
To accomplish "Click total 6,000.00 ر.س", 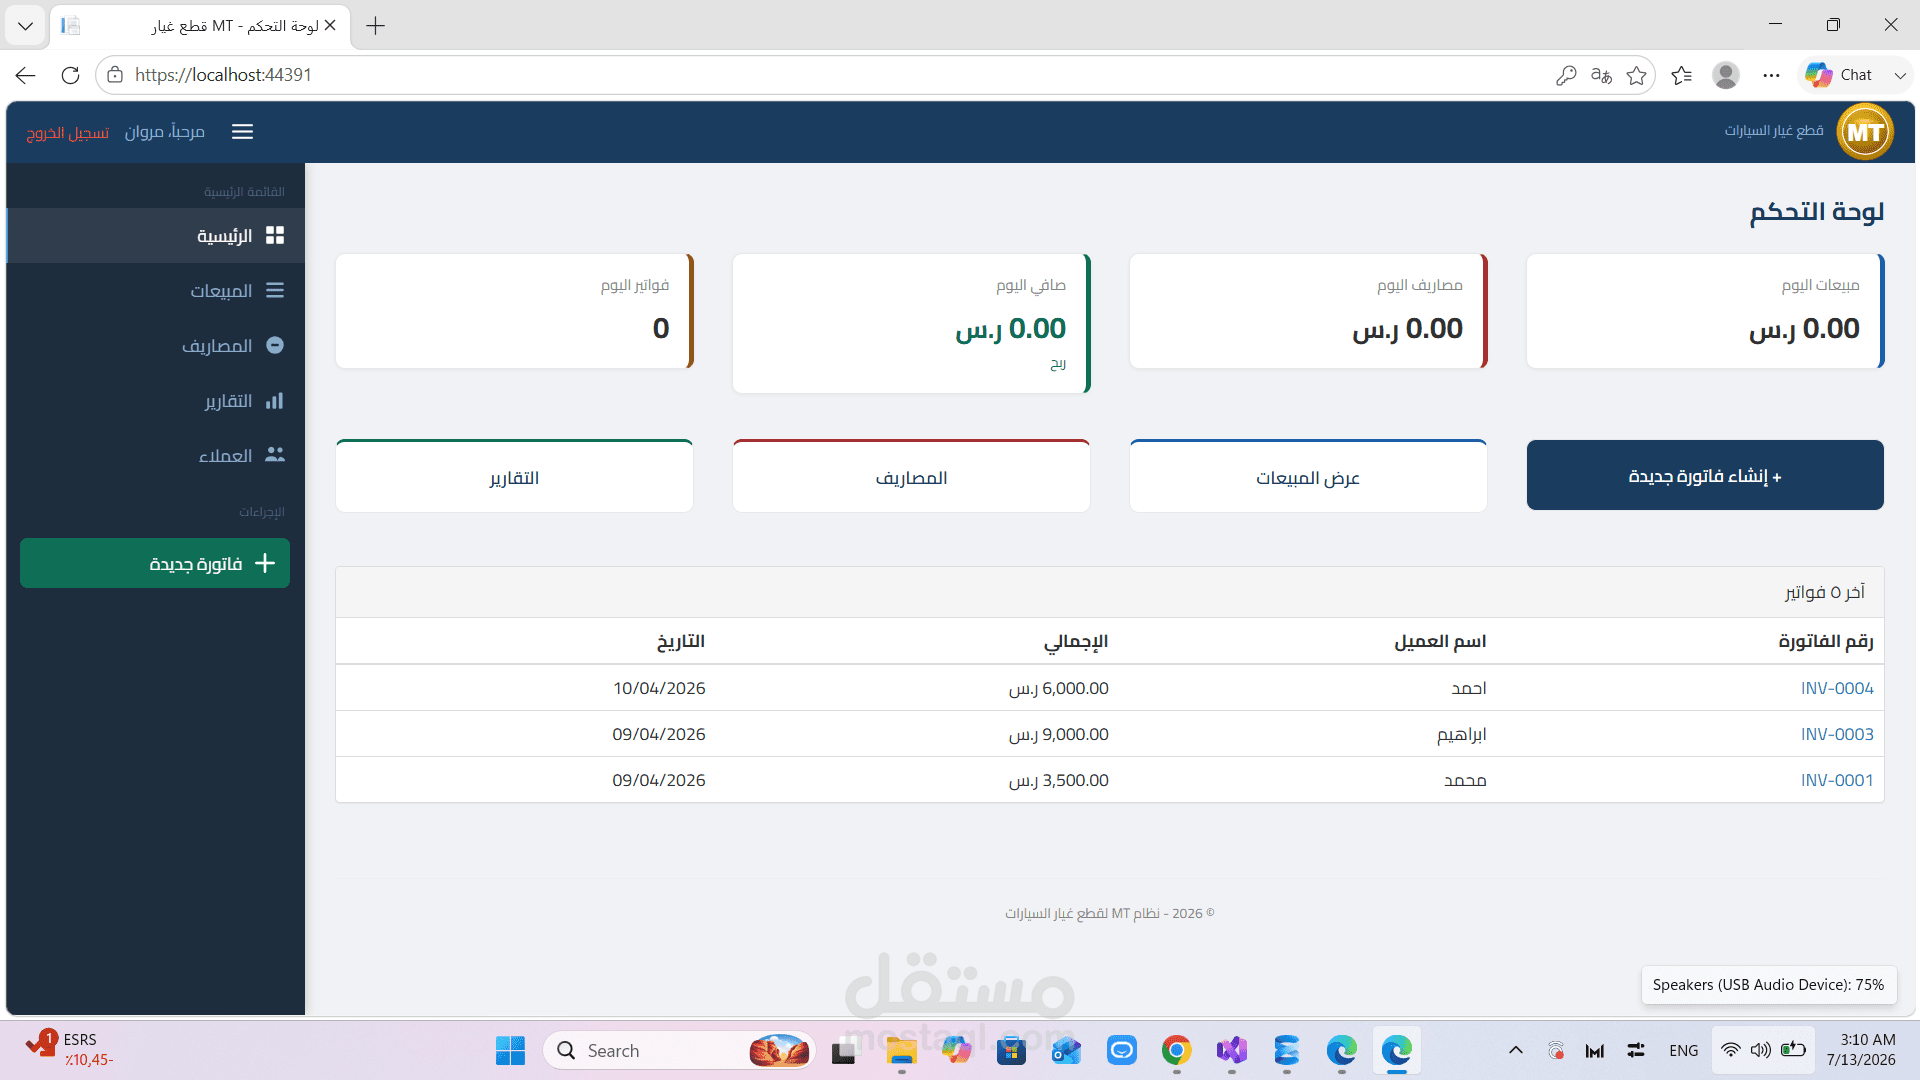I will point(1058,688).
